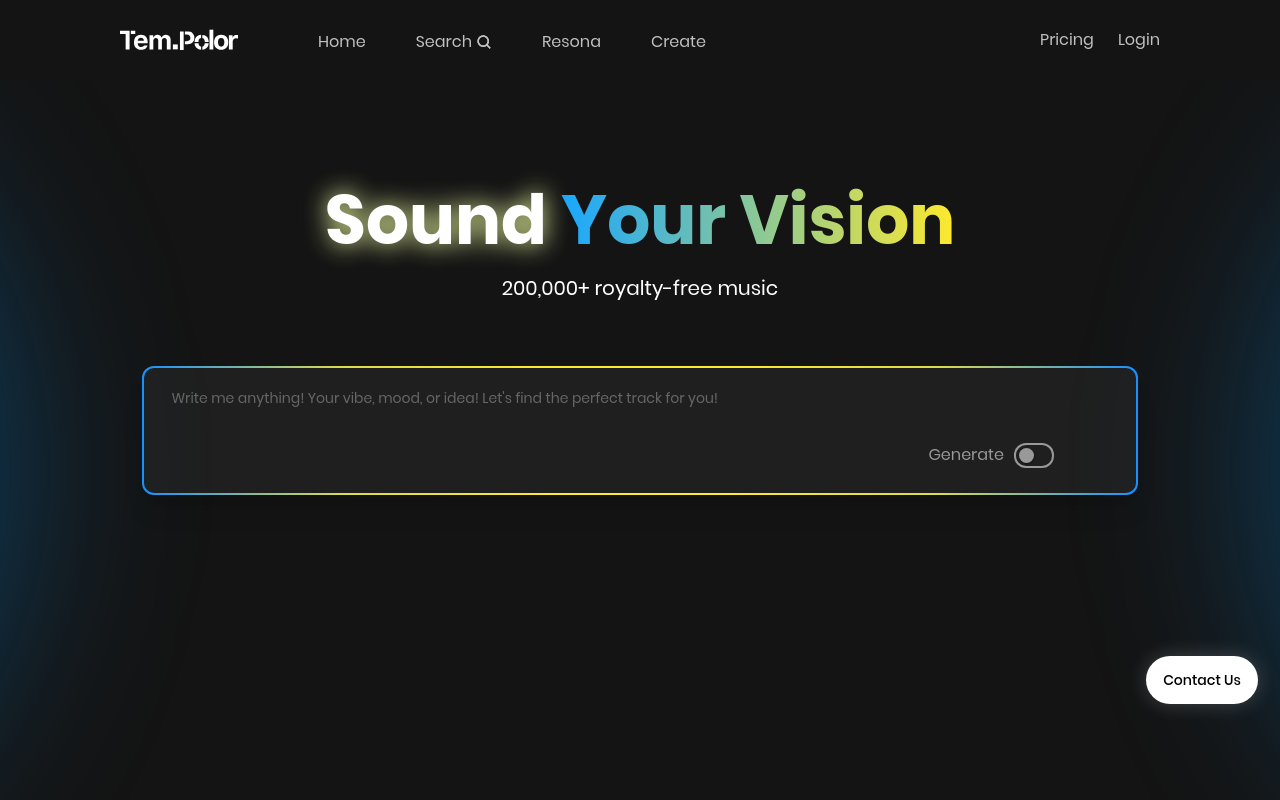Click the magnifying glass icon beside Search

click(x=484, y=42)
